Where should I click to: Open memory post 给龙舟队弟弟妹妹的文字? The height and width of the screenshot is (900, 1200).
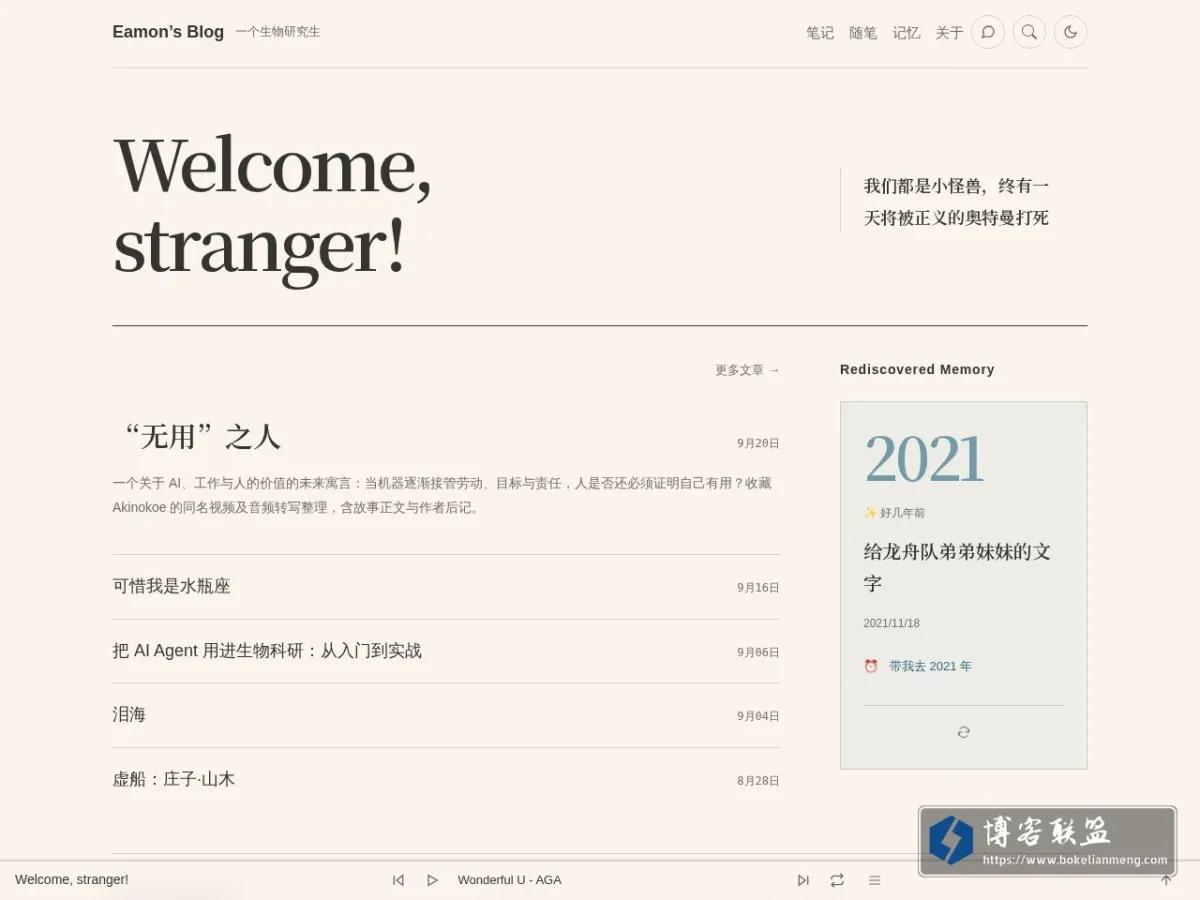[x=957, y=567]
